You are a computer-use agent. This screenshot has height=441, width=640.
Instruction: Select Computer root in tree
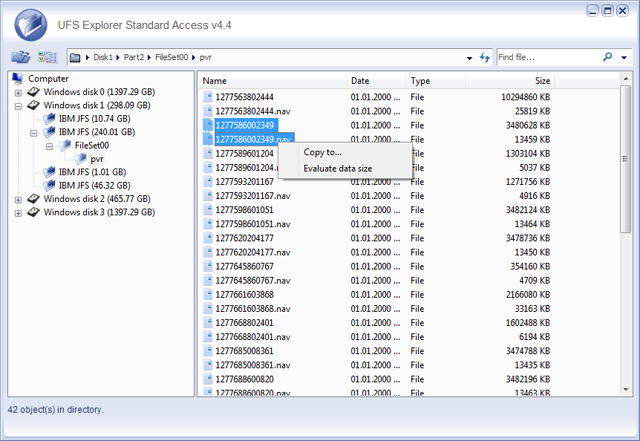point(48,78)
